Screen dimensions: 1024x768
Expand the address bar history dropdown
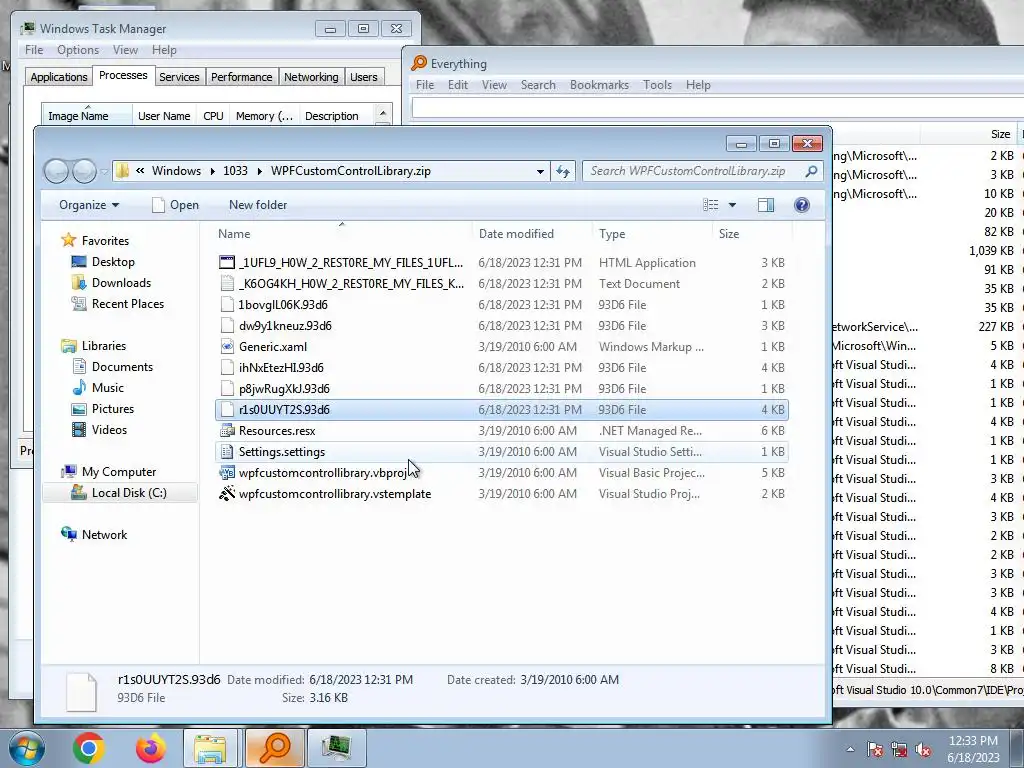point(540,171)
